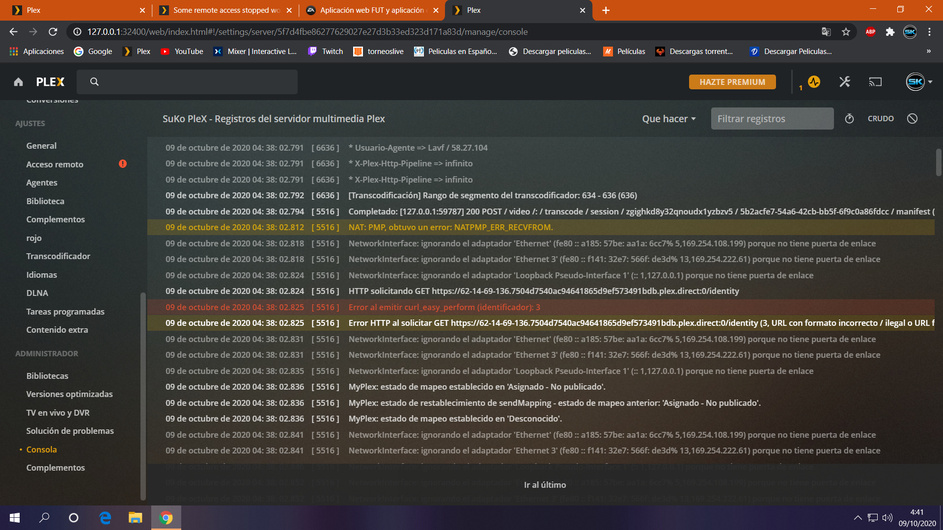The height and width of the screenshot is (530, 943).
Task: Open the volume speaker tray icon
Action: click(887, 517)
